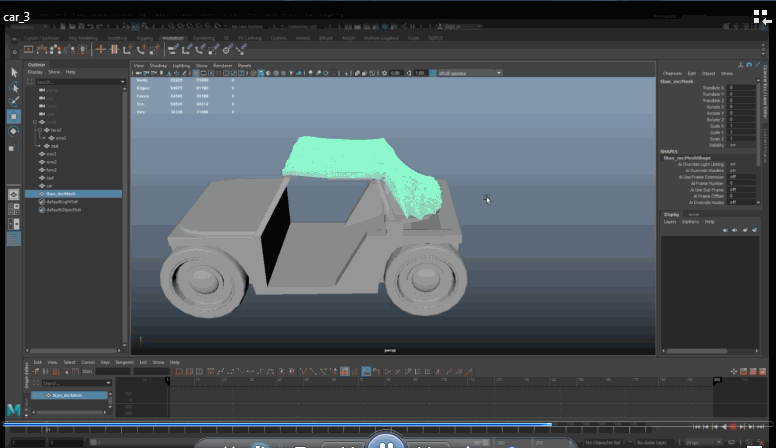Click Set Key on Translate shelf icon

128,50
